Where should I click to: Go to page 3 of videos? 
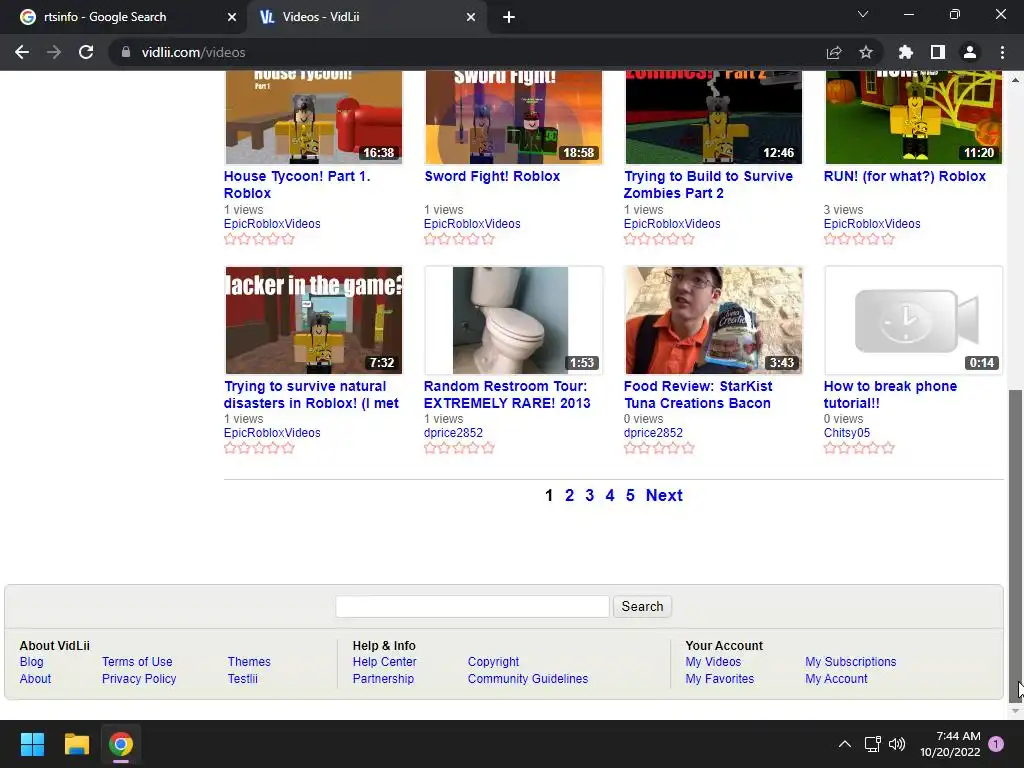pyautogui.click(x=590, y=496)
